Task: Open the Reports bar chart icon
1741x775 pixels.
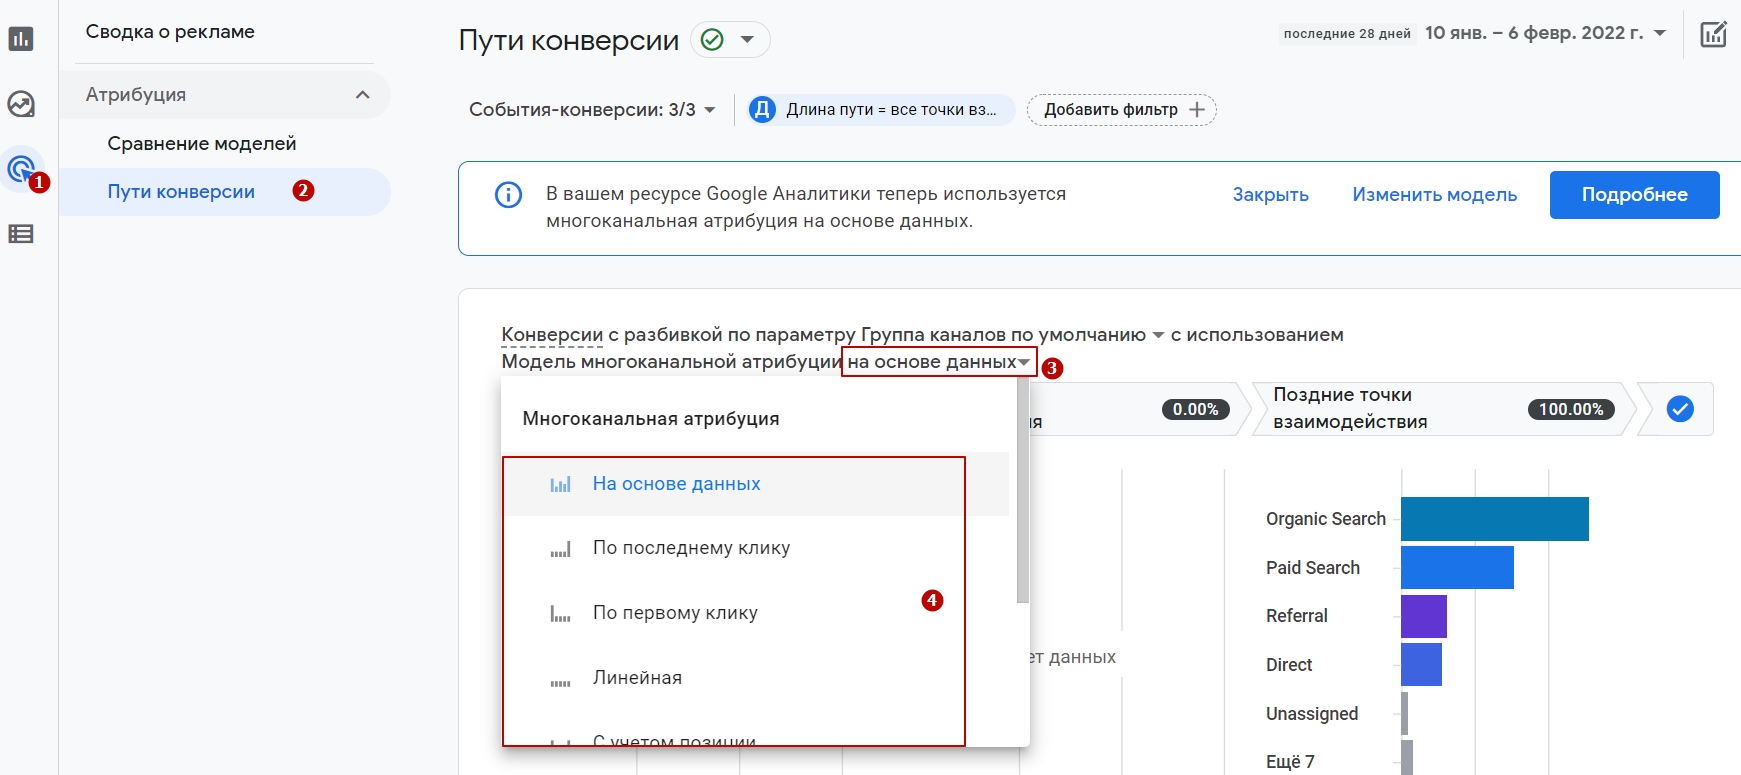Action: (21, 39)
